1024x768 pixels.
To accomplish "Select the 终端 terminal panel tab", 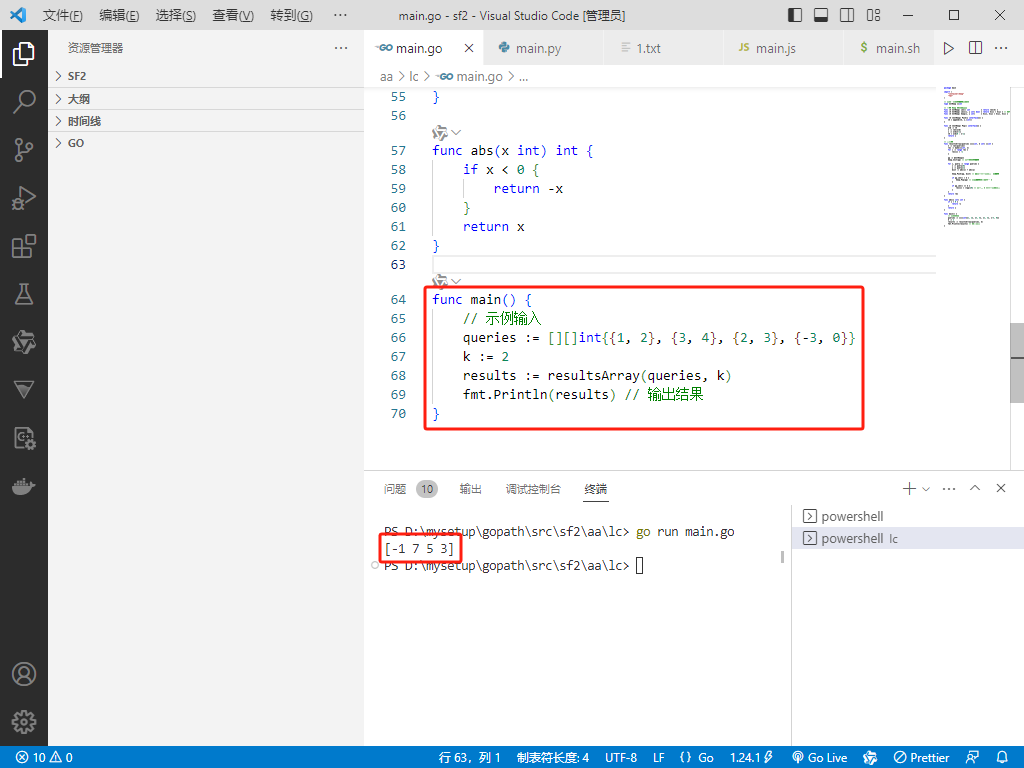I will [596, 489].
